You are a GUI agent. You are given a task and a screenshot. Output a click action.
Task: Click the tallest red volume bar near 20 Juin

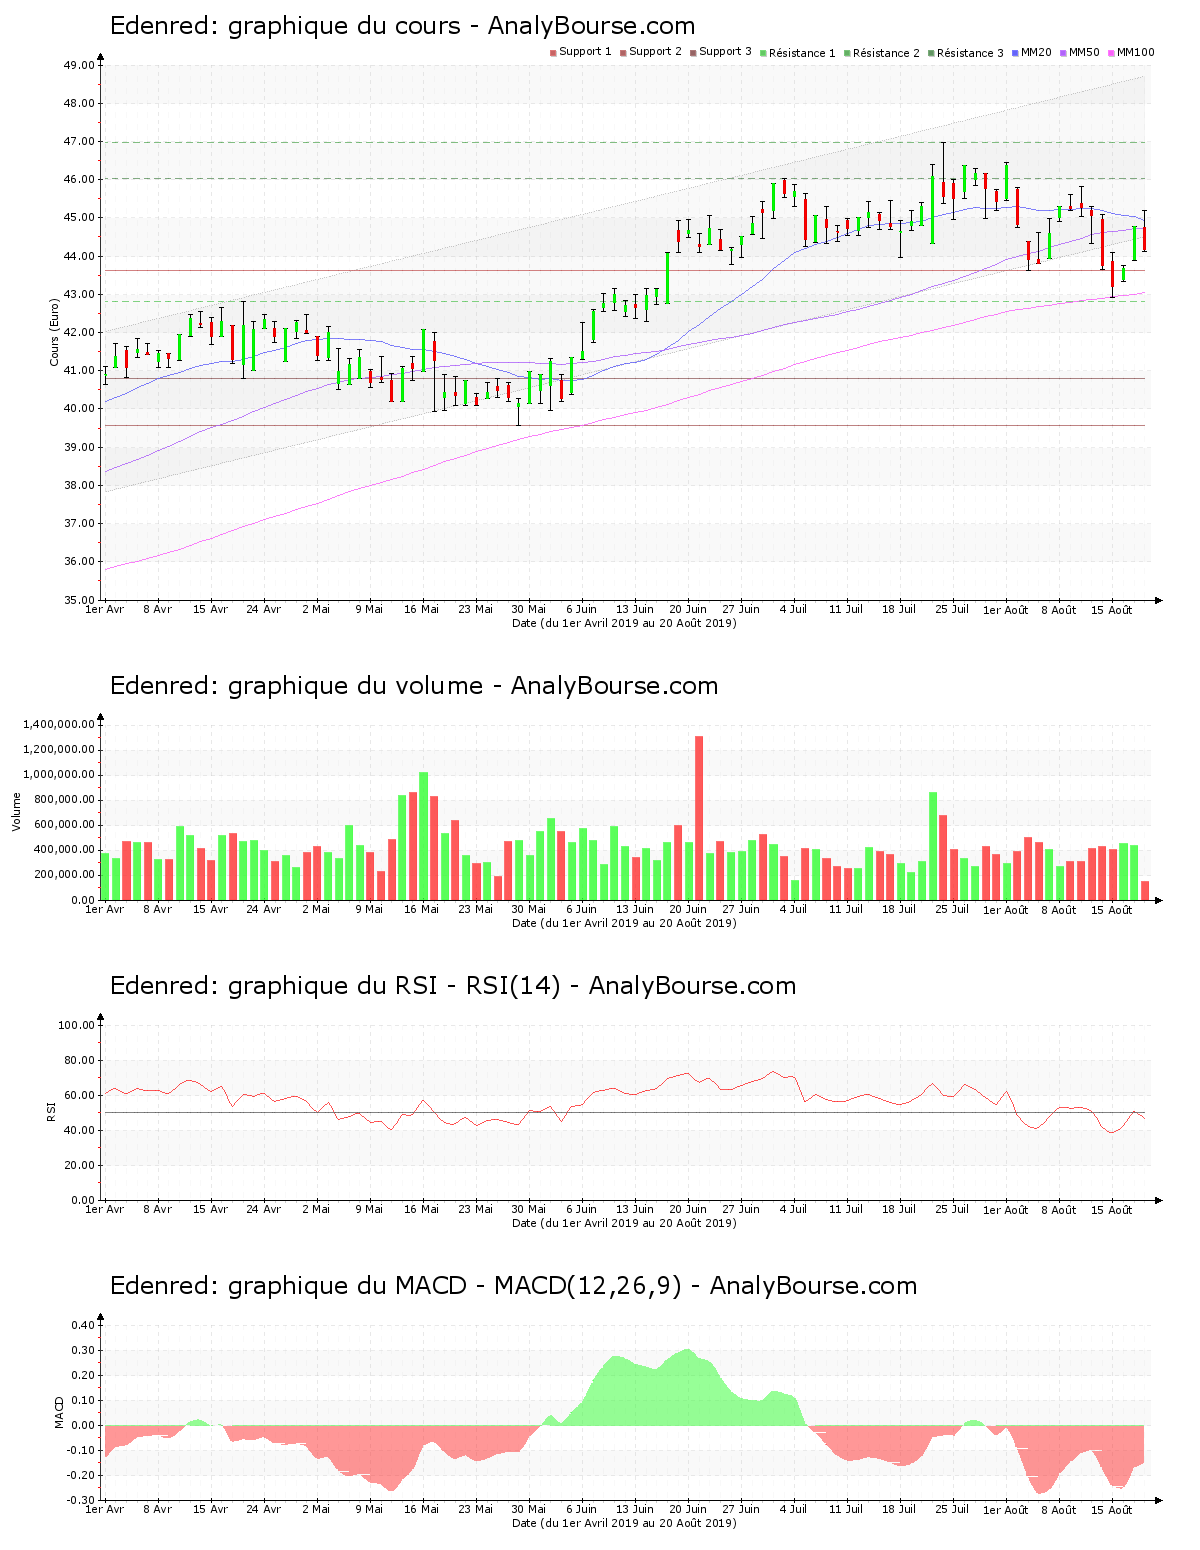click(699, 818)
